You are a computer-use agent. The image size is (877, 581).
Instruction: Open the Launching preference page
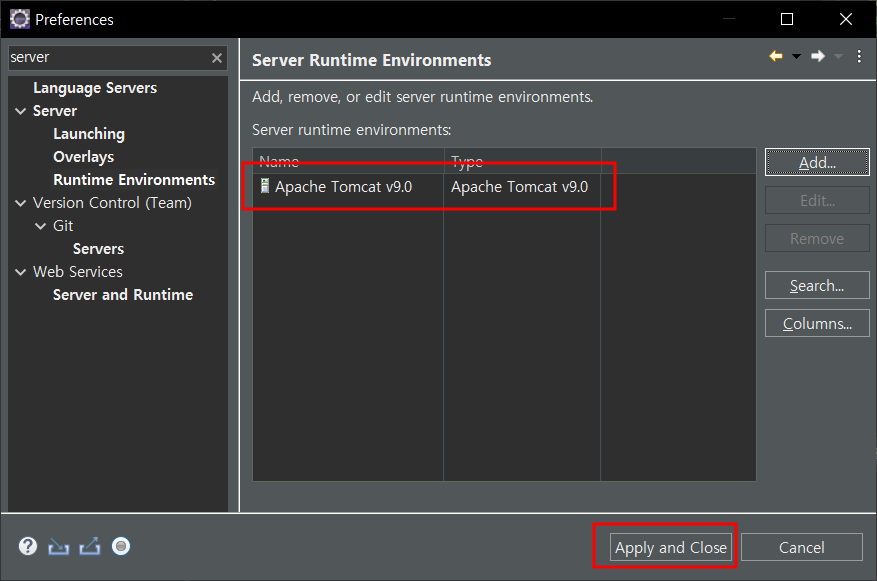click(89, 134)
